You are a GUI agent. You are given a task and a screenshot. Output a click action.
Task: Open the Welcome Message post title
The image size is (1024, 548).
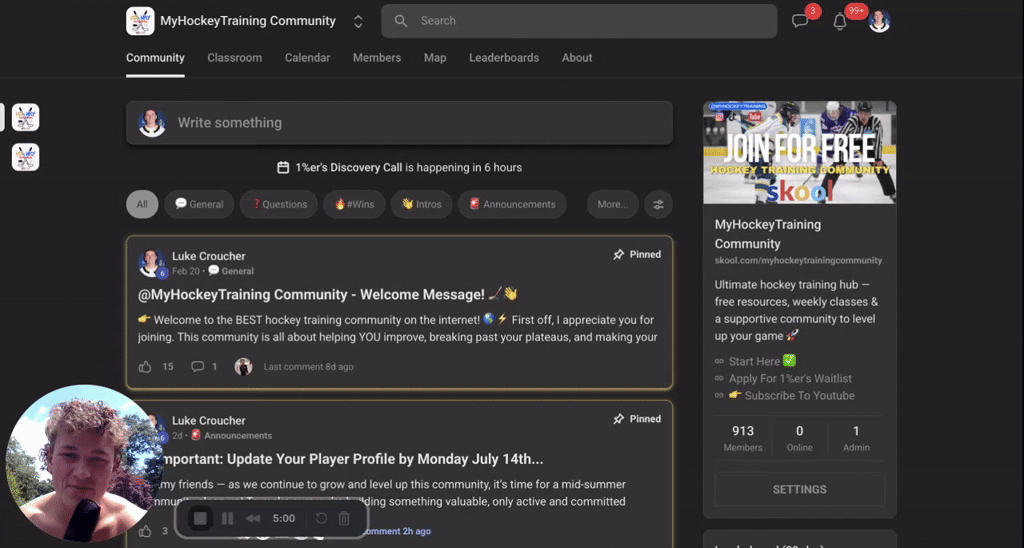coord(328,295)
